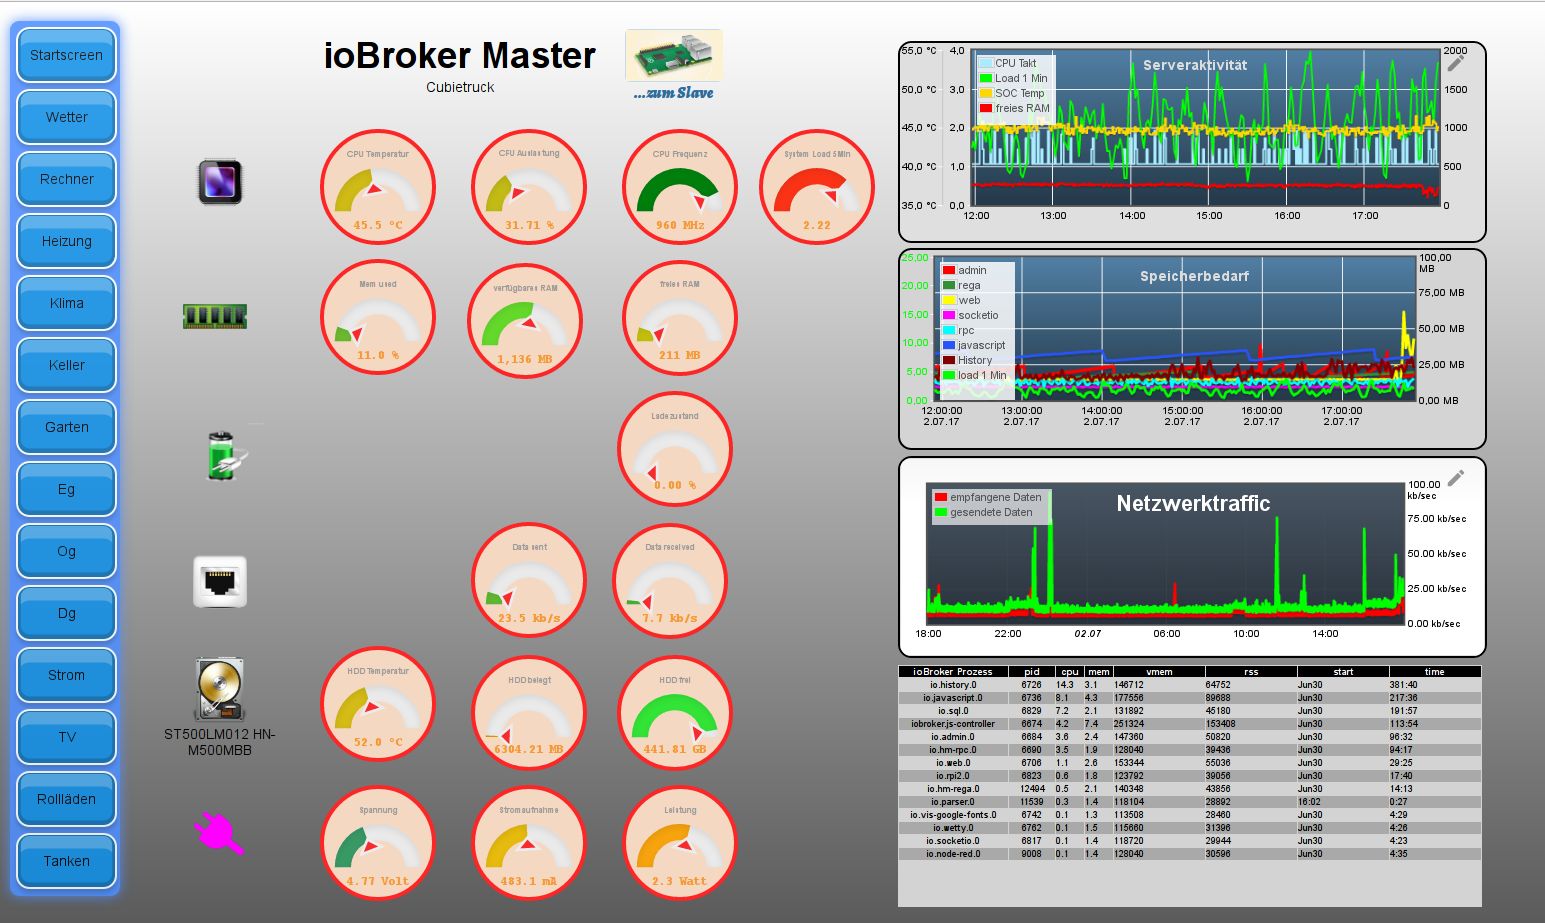Image resolution: width=1545 pixels, height=923 pixels.
Task: Open the Wetter page
Action: [66, 118]
